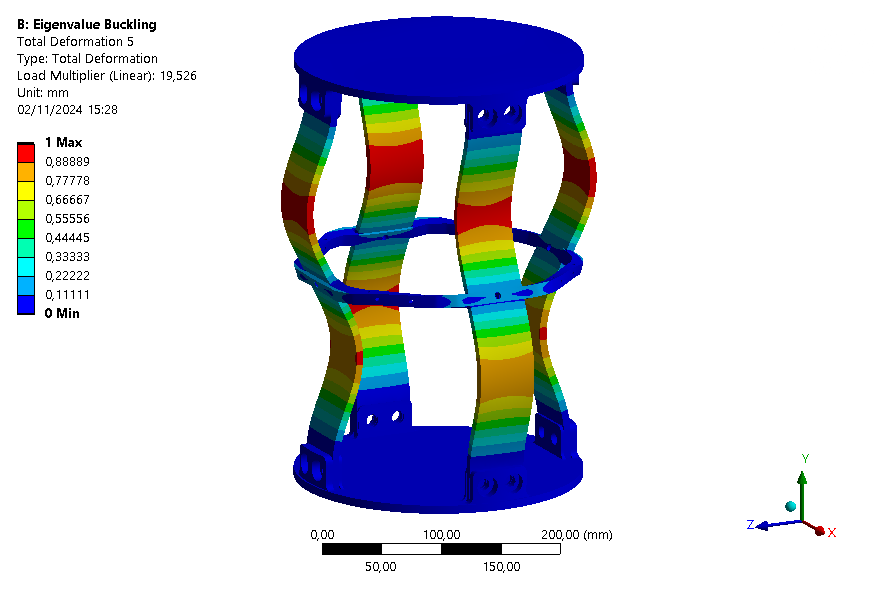
Task: Click the cyan isometric view ball on the triad
Action: click(x=791, y=507)
